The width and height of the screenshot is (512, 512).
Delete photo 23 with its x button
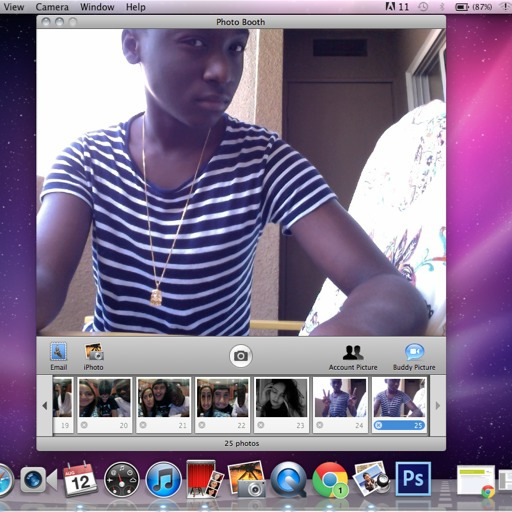(x=261, y=425)
